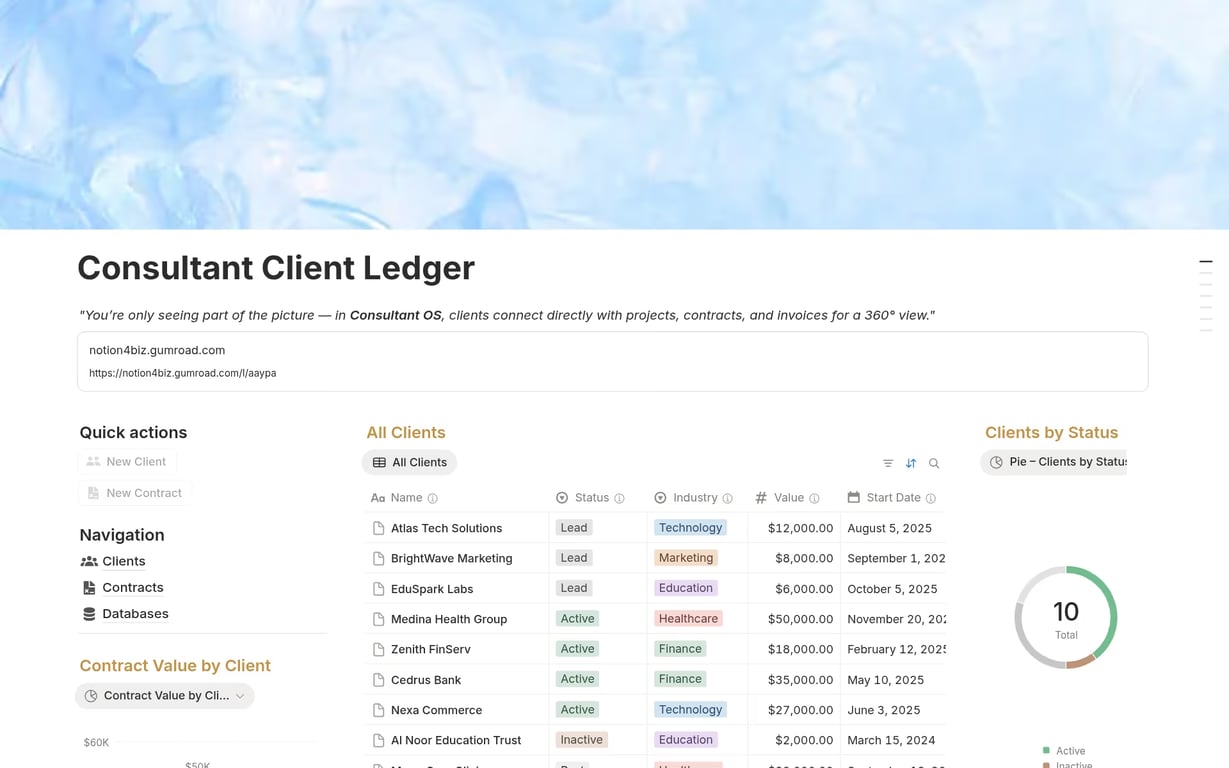The width and height of the screenshot is (1229, 768).
Task: Click the brown Inactive segment of the donut chart
Action: pos(1080,662)
